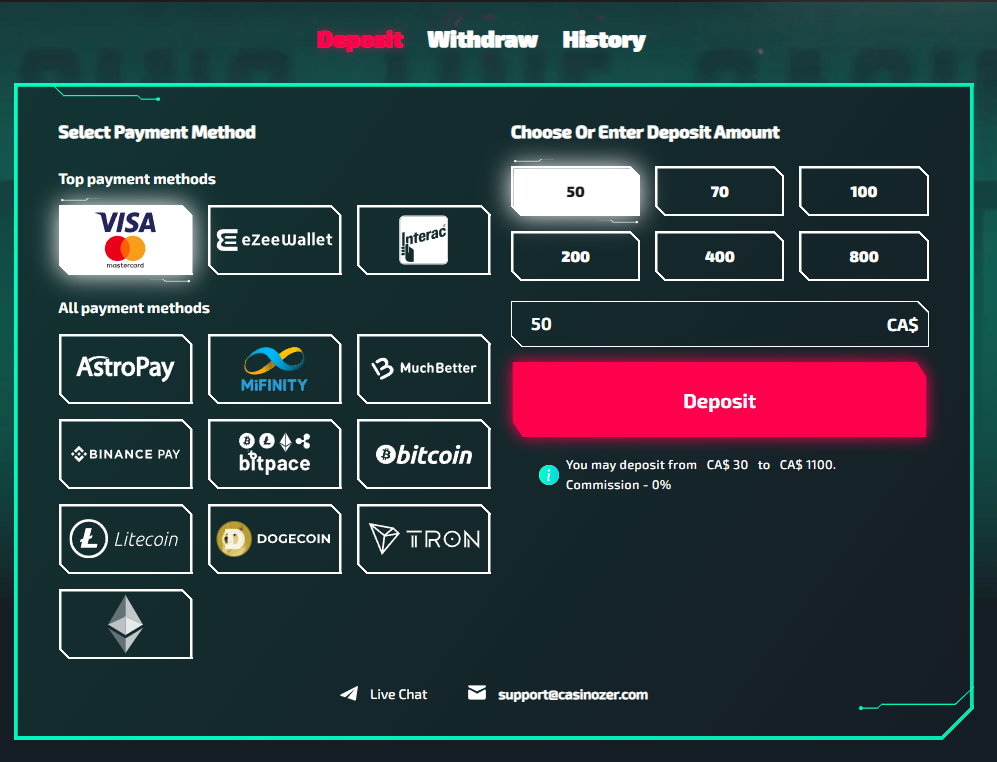Pick AstroPay as payment method

coord(125,368)
